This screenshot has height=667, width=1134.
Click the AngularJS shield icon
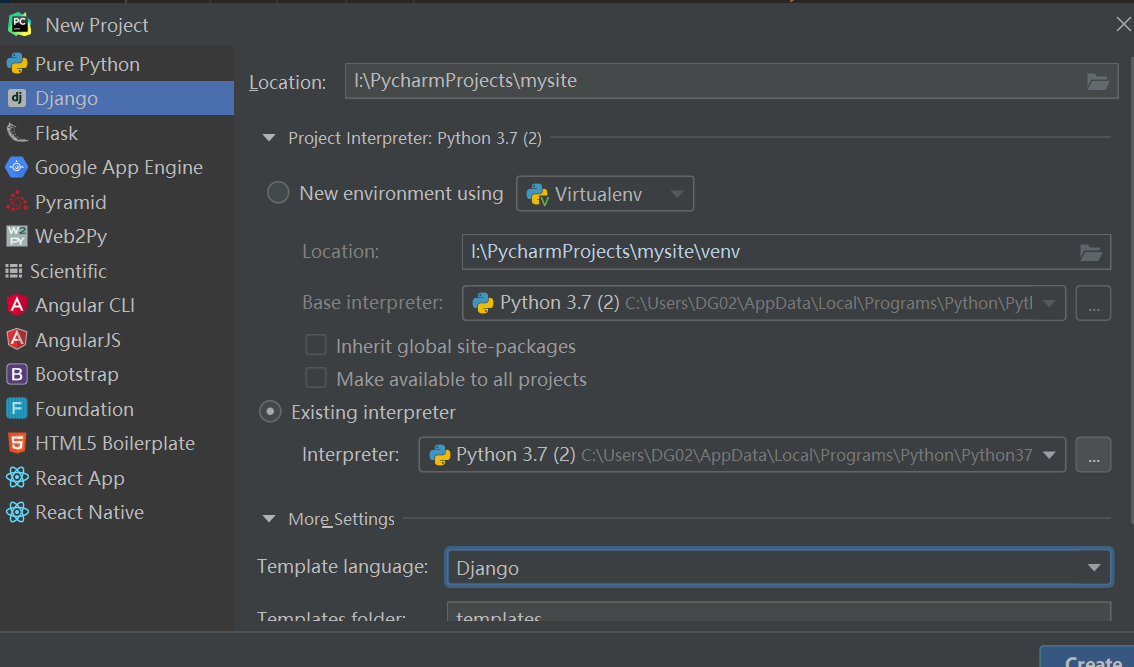(17, 339)
